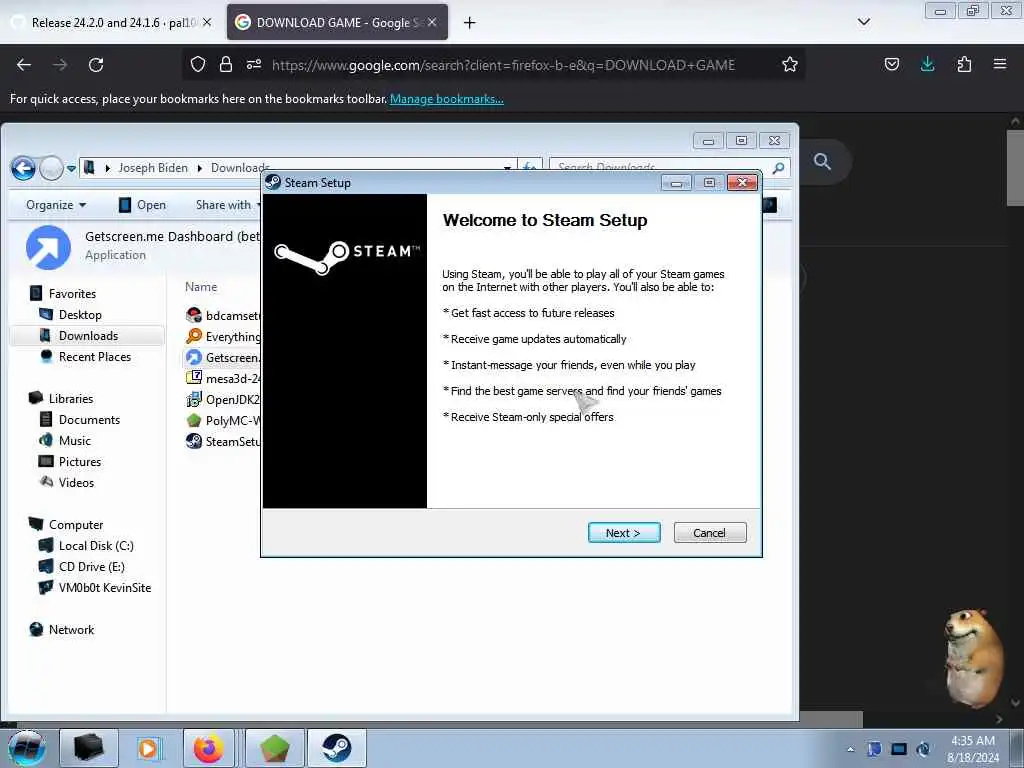1024x768 pixels.
Task: Click the Name column header
Action: pos(201,287)
